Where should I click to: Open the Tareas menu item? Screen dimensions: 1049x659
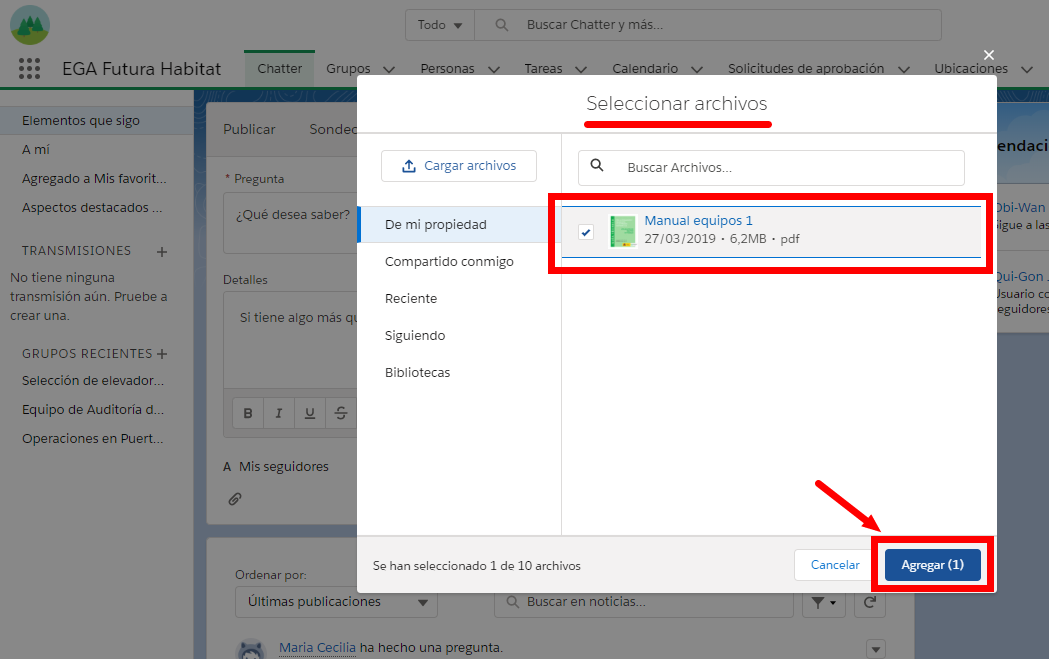pos(544,68)
